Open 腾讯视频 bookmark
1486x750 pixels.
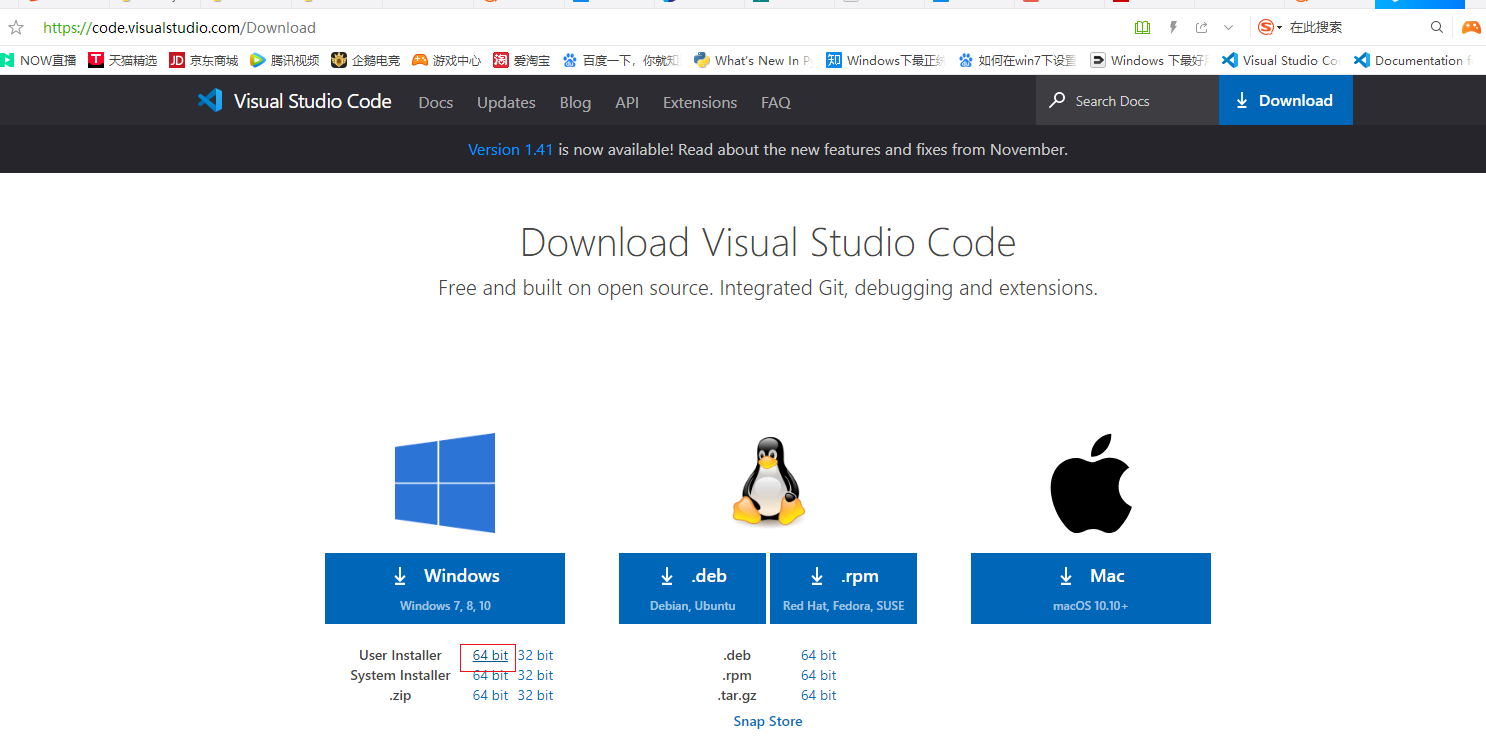(x=285, y=60)
